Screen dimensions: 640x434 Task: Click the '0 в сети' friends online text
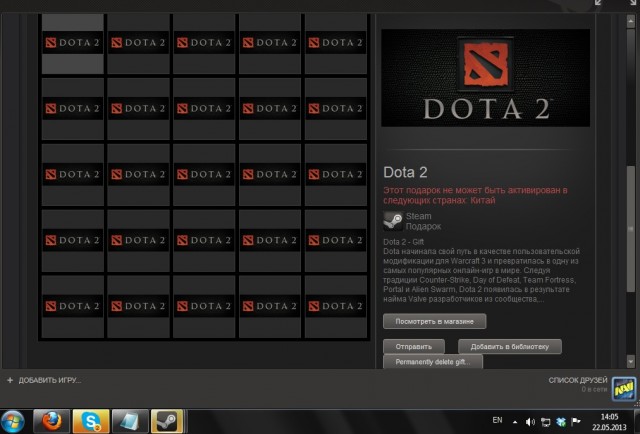(594, 390)
